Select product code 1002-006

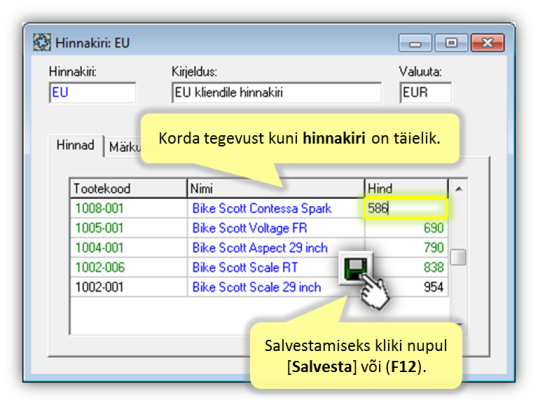pyautogui.click(x=100, y=267)
